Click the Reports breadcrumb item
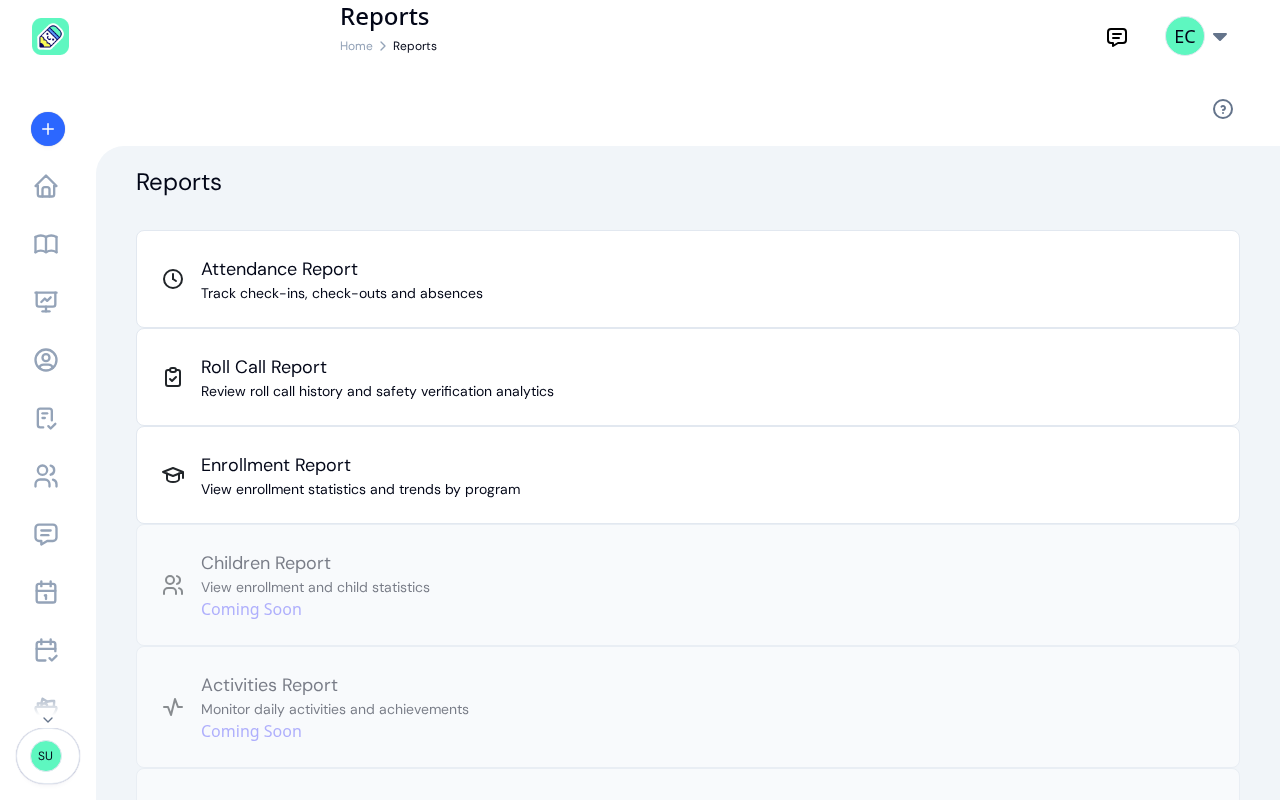 (x=415, y=46)
